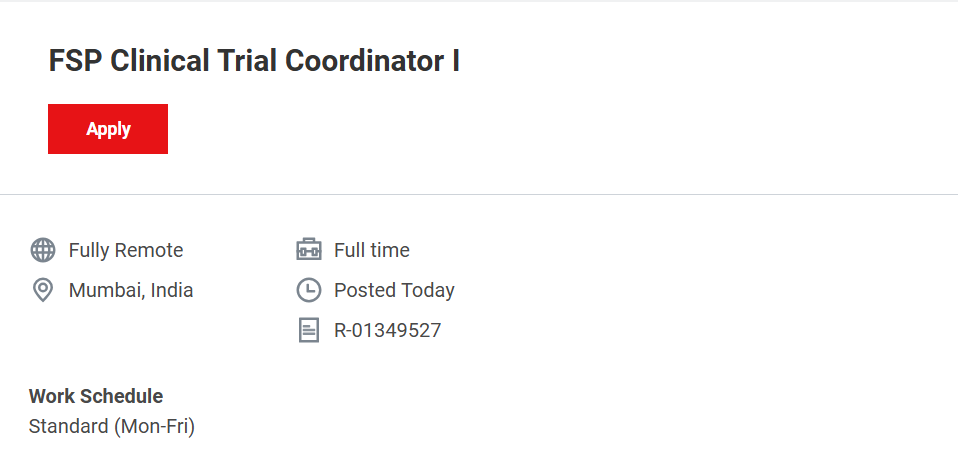Click the red Apply button
The height and width of the screenshot is (475, 958).
point(108,129)
